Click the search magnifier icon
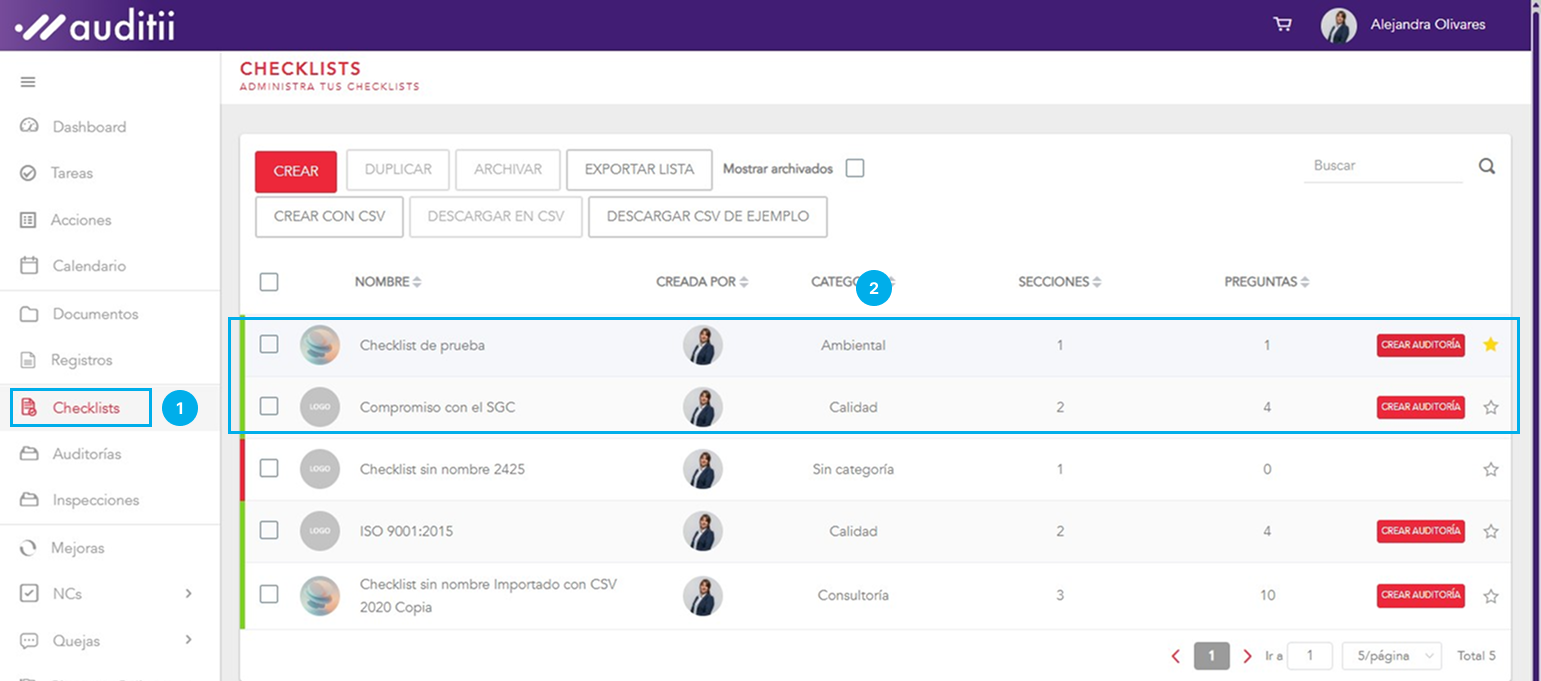This screenshot has height=681, width=1541. point(1487,167)
